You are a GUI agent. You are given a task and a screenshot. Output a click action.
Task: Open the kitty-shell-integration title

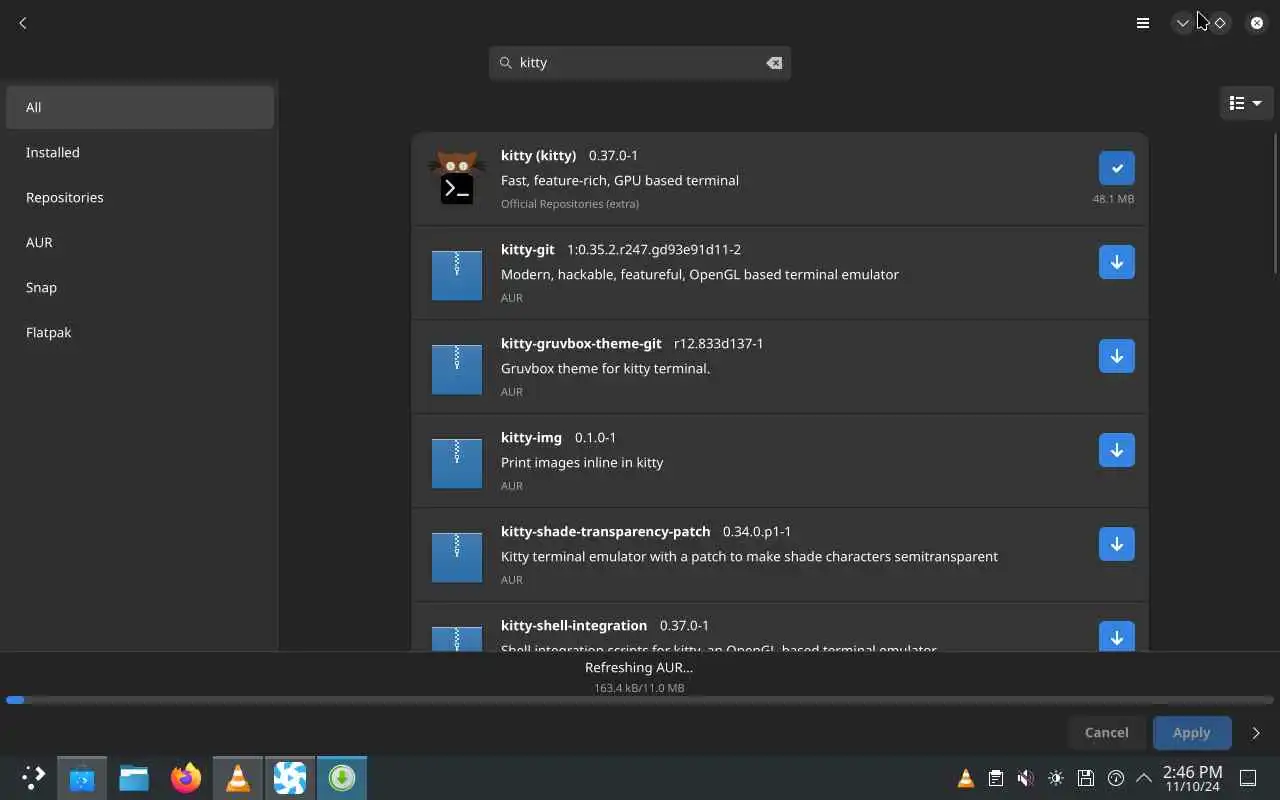coord(574,625)
